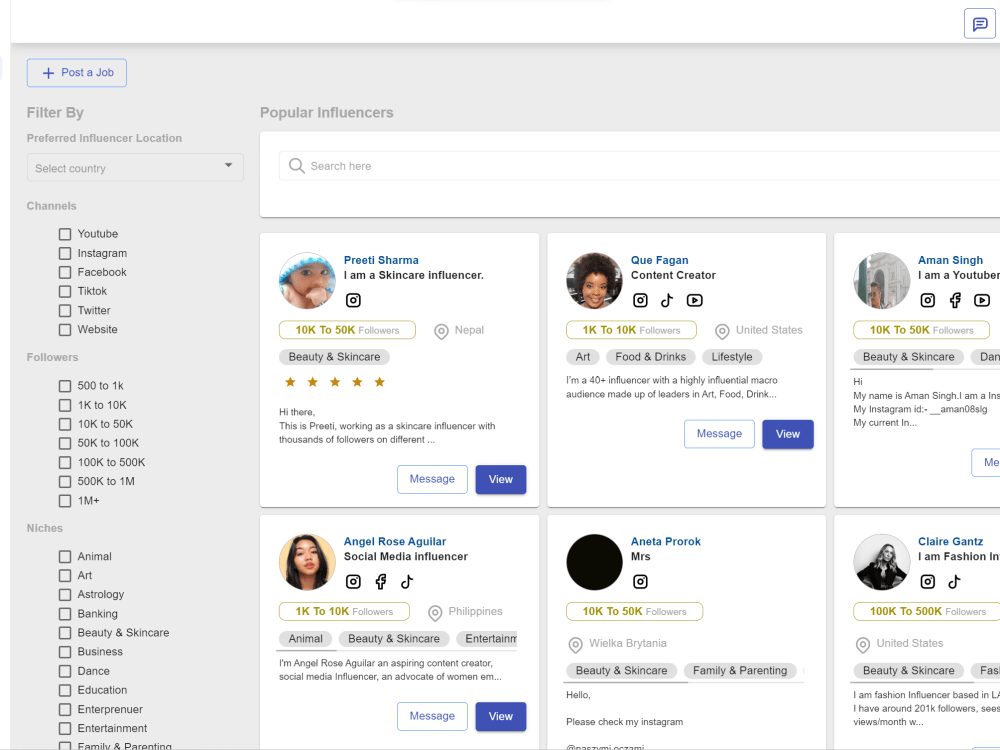This screenshot has width=1000, height=750.
Task: Click Claire Gantz's Instagram icon
Action: pyautogui.click(x=928, y=582)
